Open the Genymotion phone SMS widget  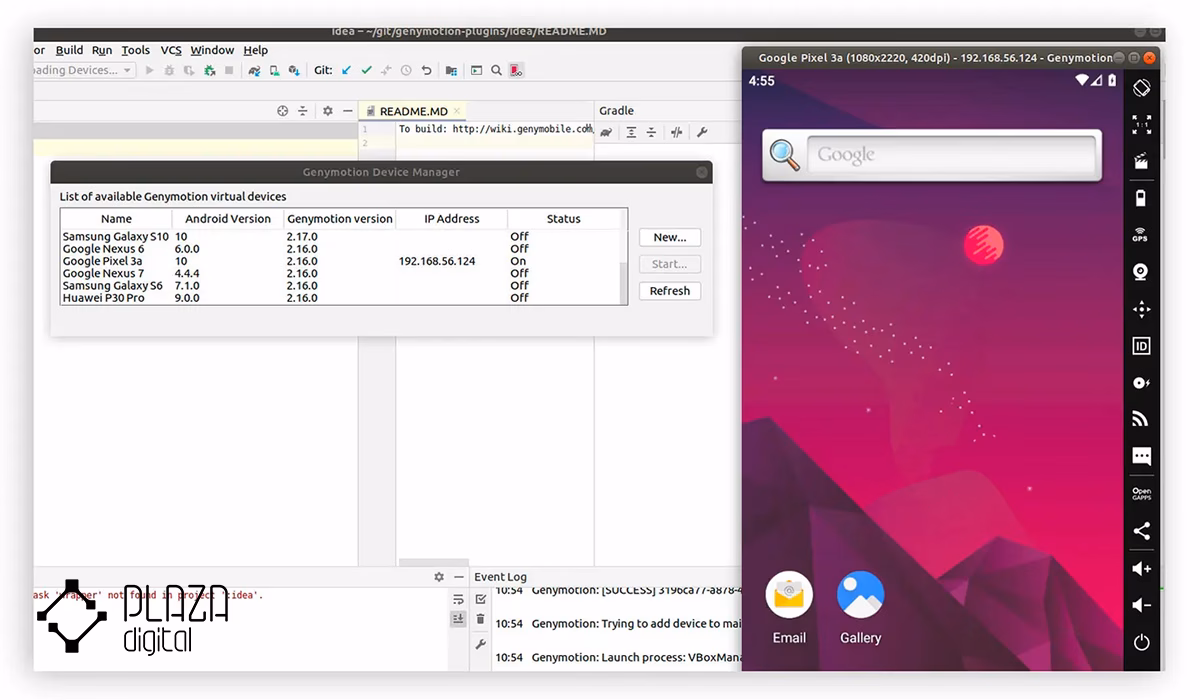(1141, 457)
